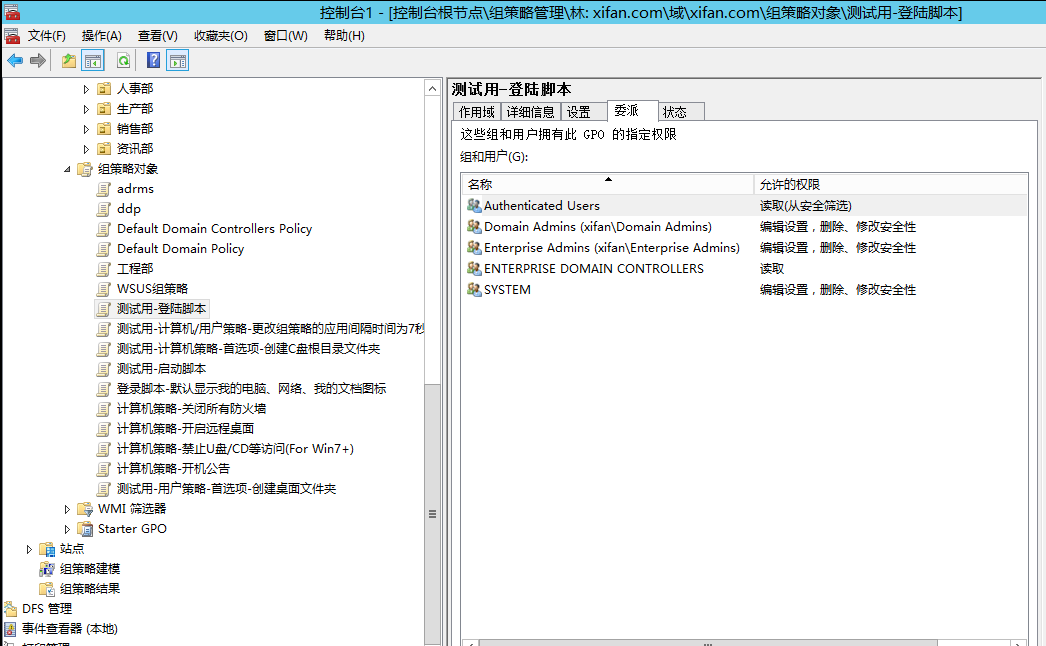
Task: Open the 收藏夹(O) menu
Action: point(221,36)
